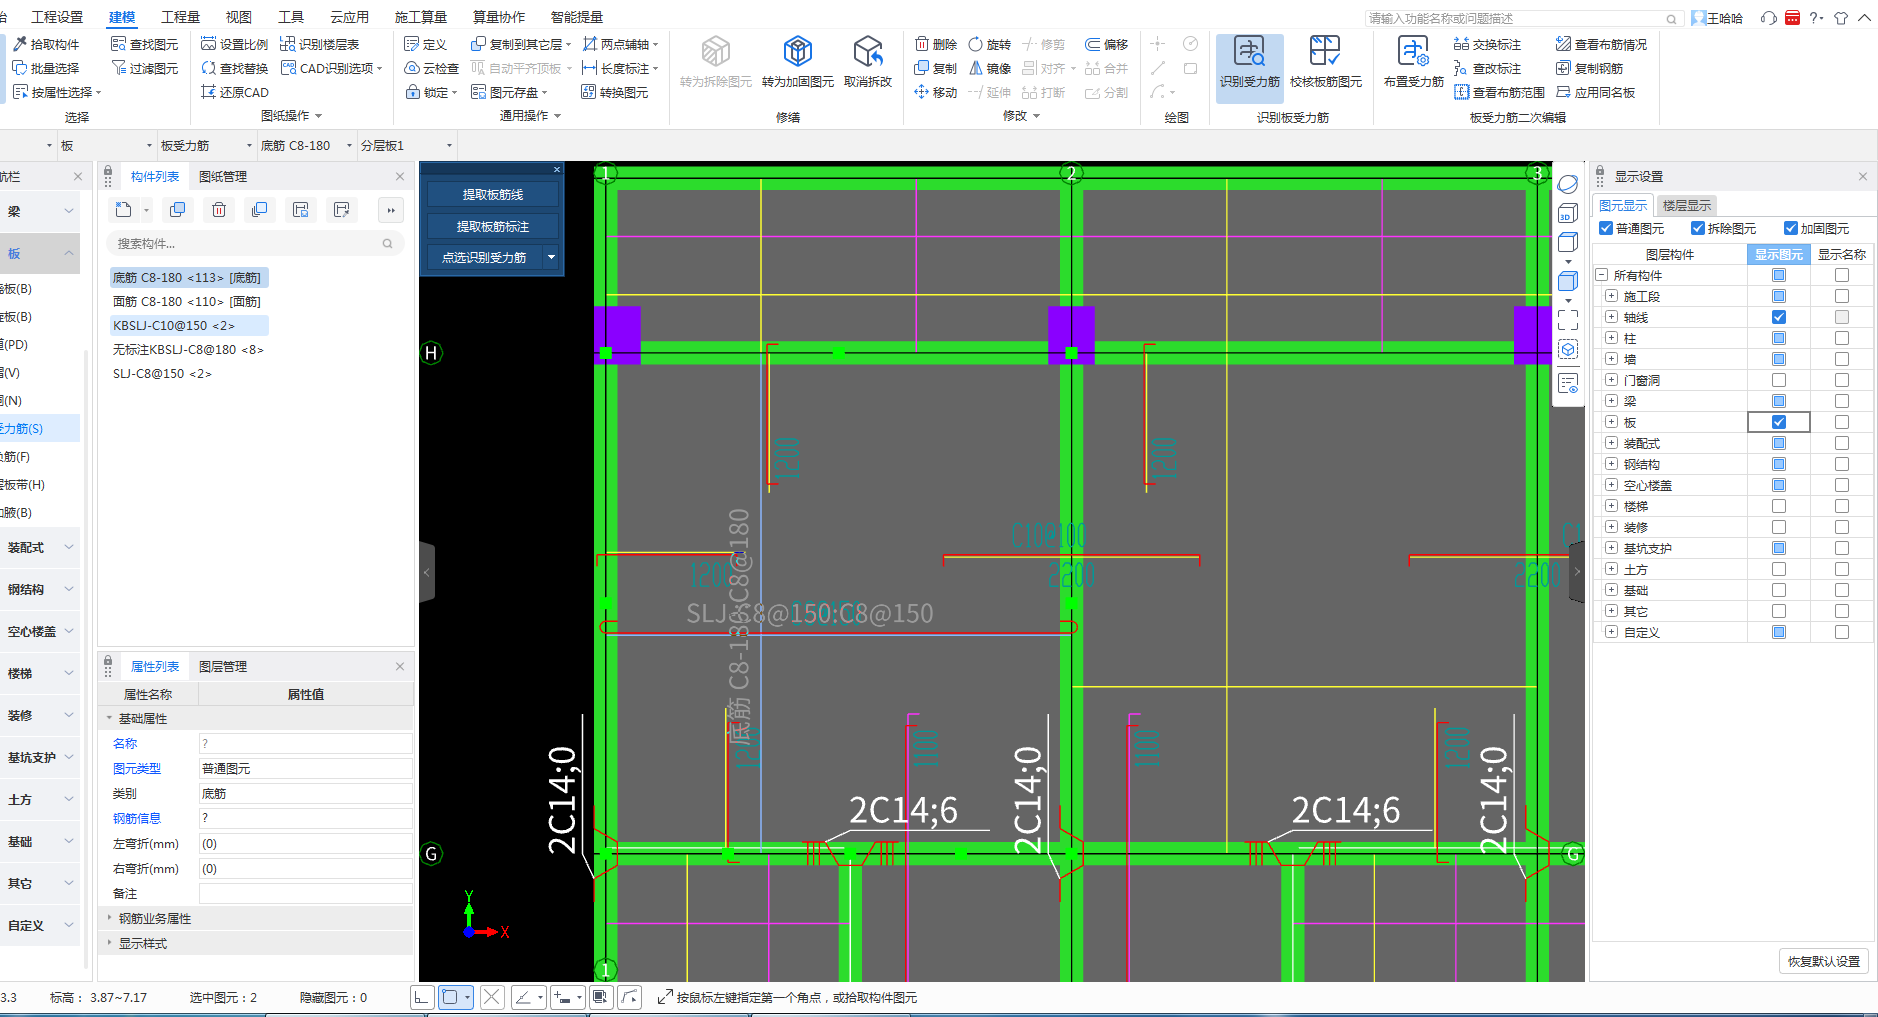Screen dimensions: 1878x1017
Task: Uncheck 轴线 display checkbox
Action: [1778, 317]
